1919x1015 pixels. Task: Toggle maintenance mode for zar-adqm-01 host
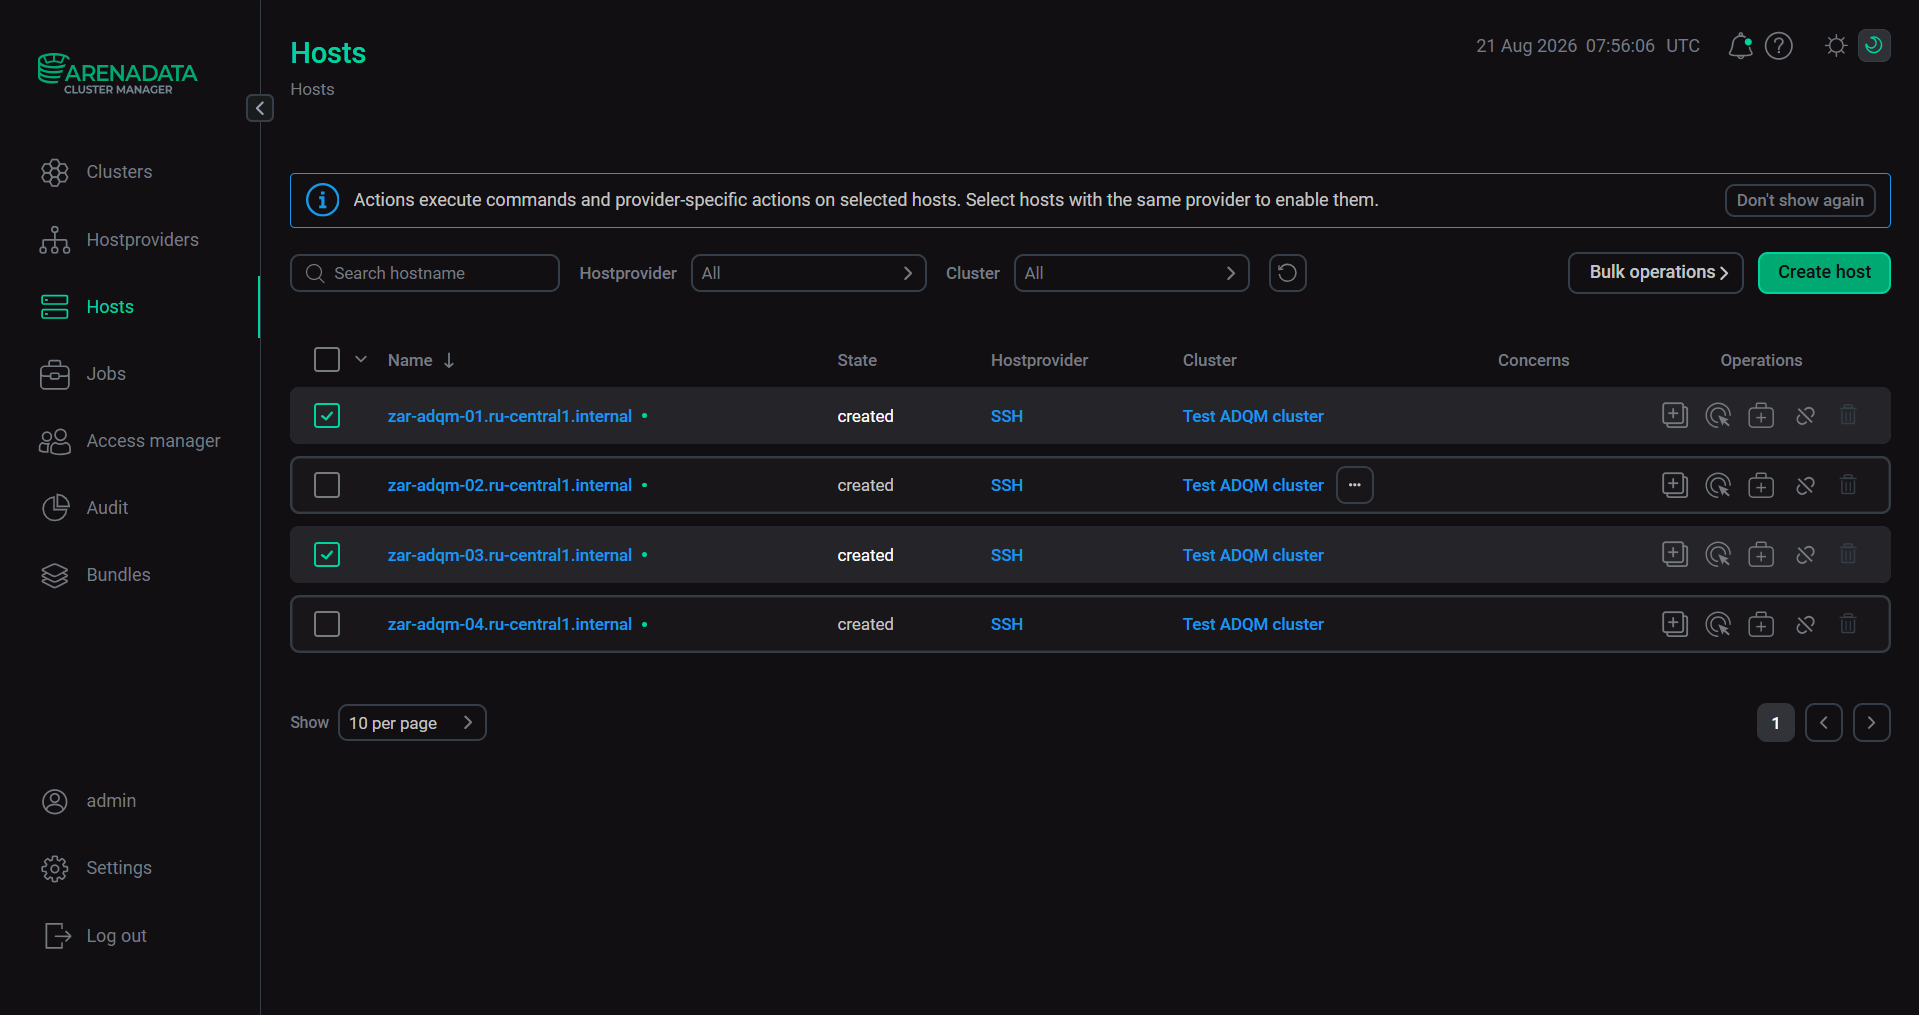(1761, 415)
